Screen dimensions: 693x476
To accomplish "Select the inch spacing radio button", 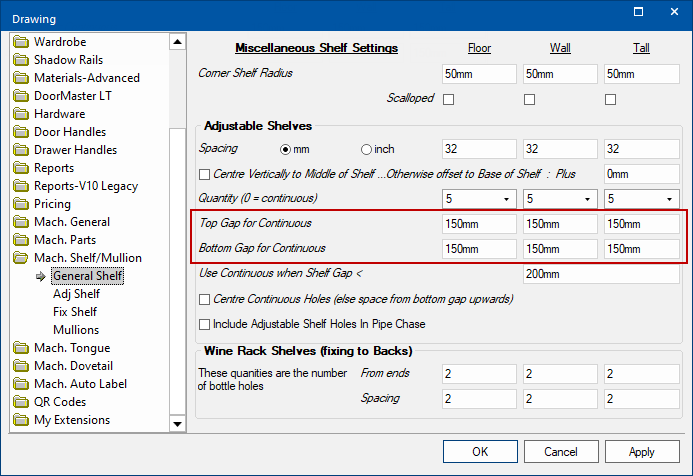I will point(366,149).
